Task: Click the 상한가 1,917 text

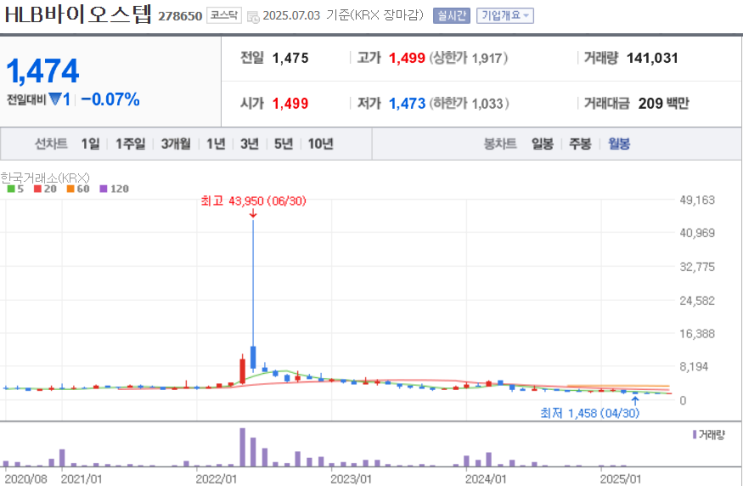Action: coord(468,58)
